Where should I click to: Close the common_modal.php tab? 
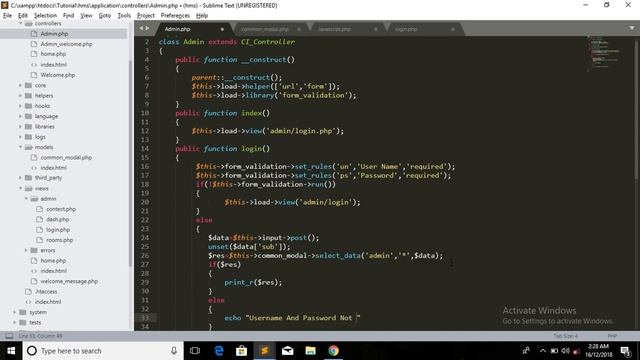point(299,29)
